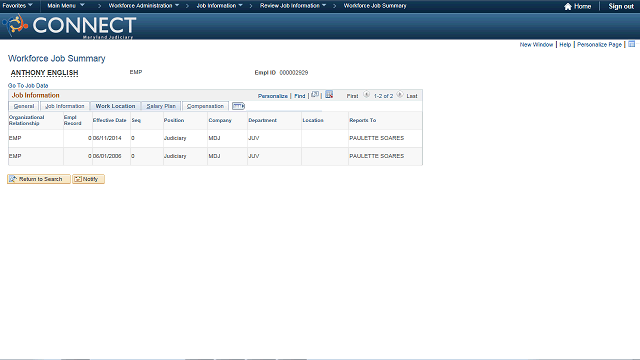Viewport: 640px width, 360px height.
Task: Click the Personalize Page link
Action: [599, 44]
